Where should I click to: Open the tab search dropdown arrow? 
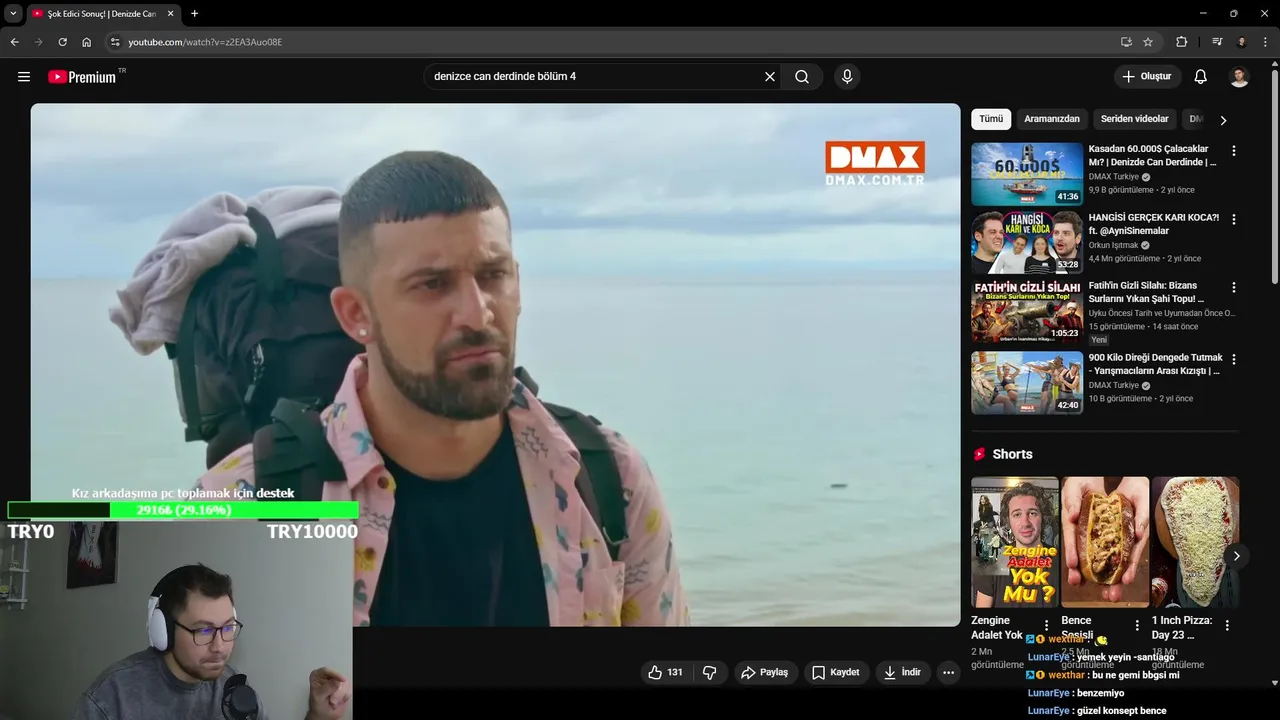tap(13, 13)
